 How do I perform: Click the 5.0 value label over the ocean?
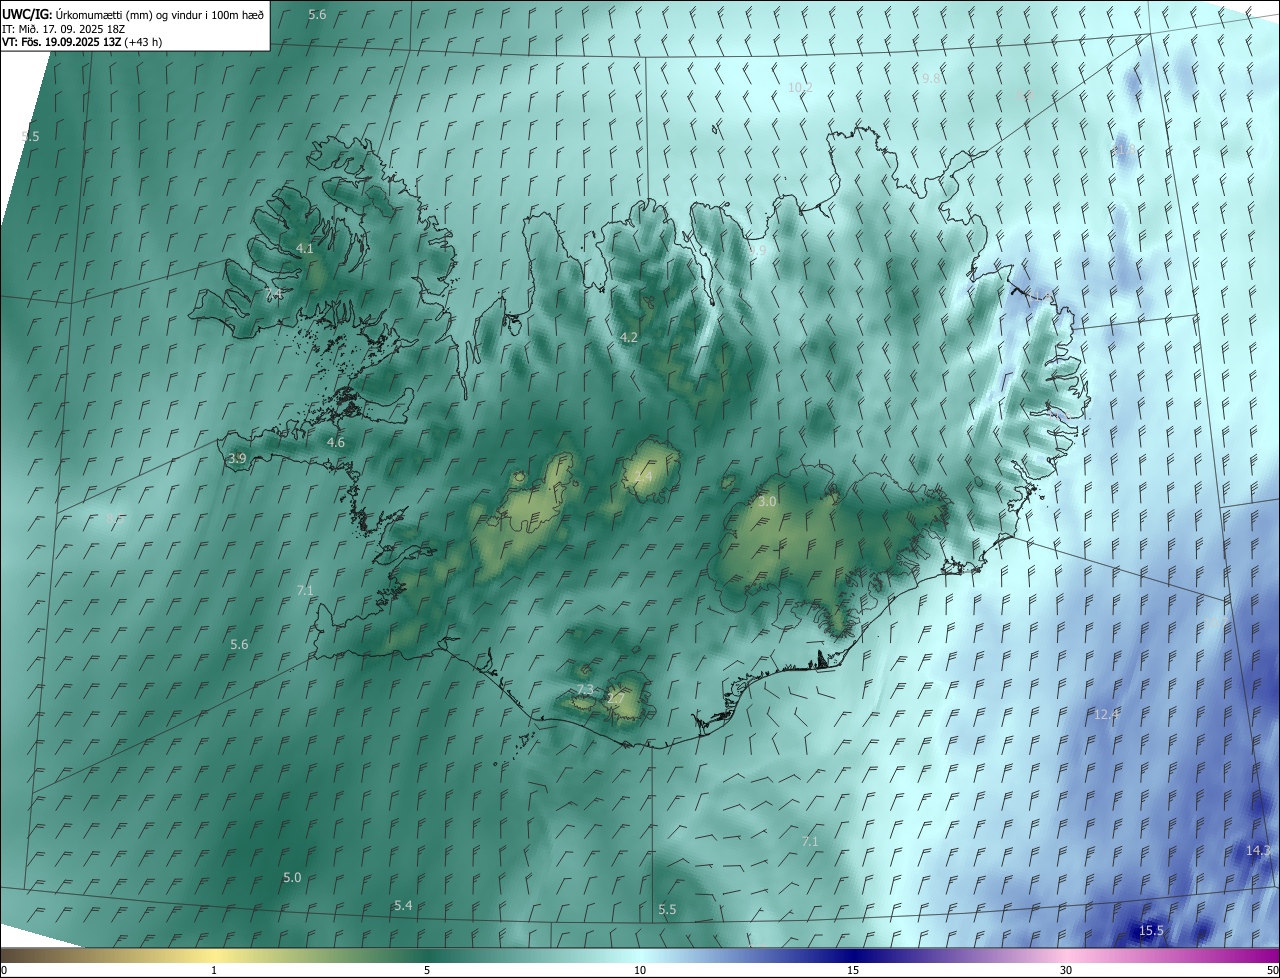[292, 877]
